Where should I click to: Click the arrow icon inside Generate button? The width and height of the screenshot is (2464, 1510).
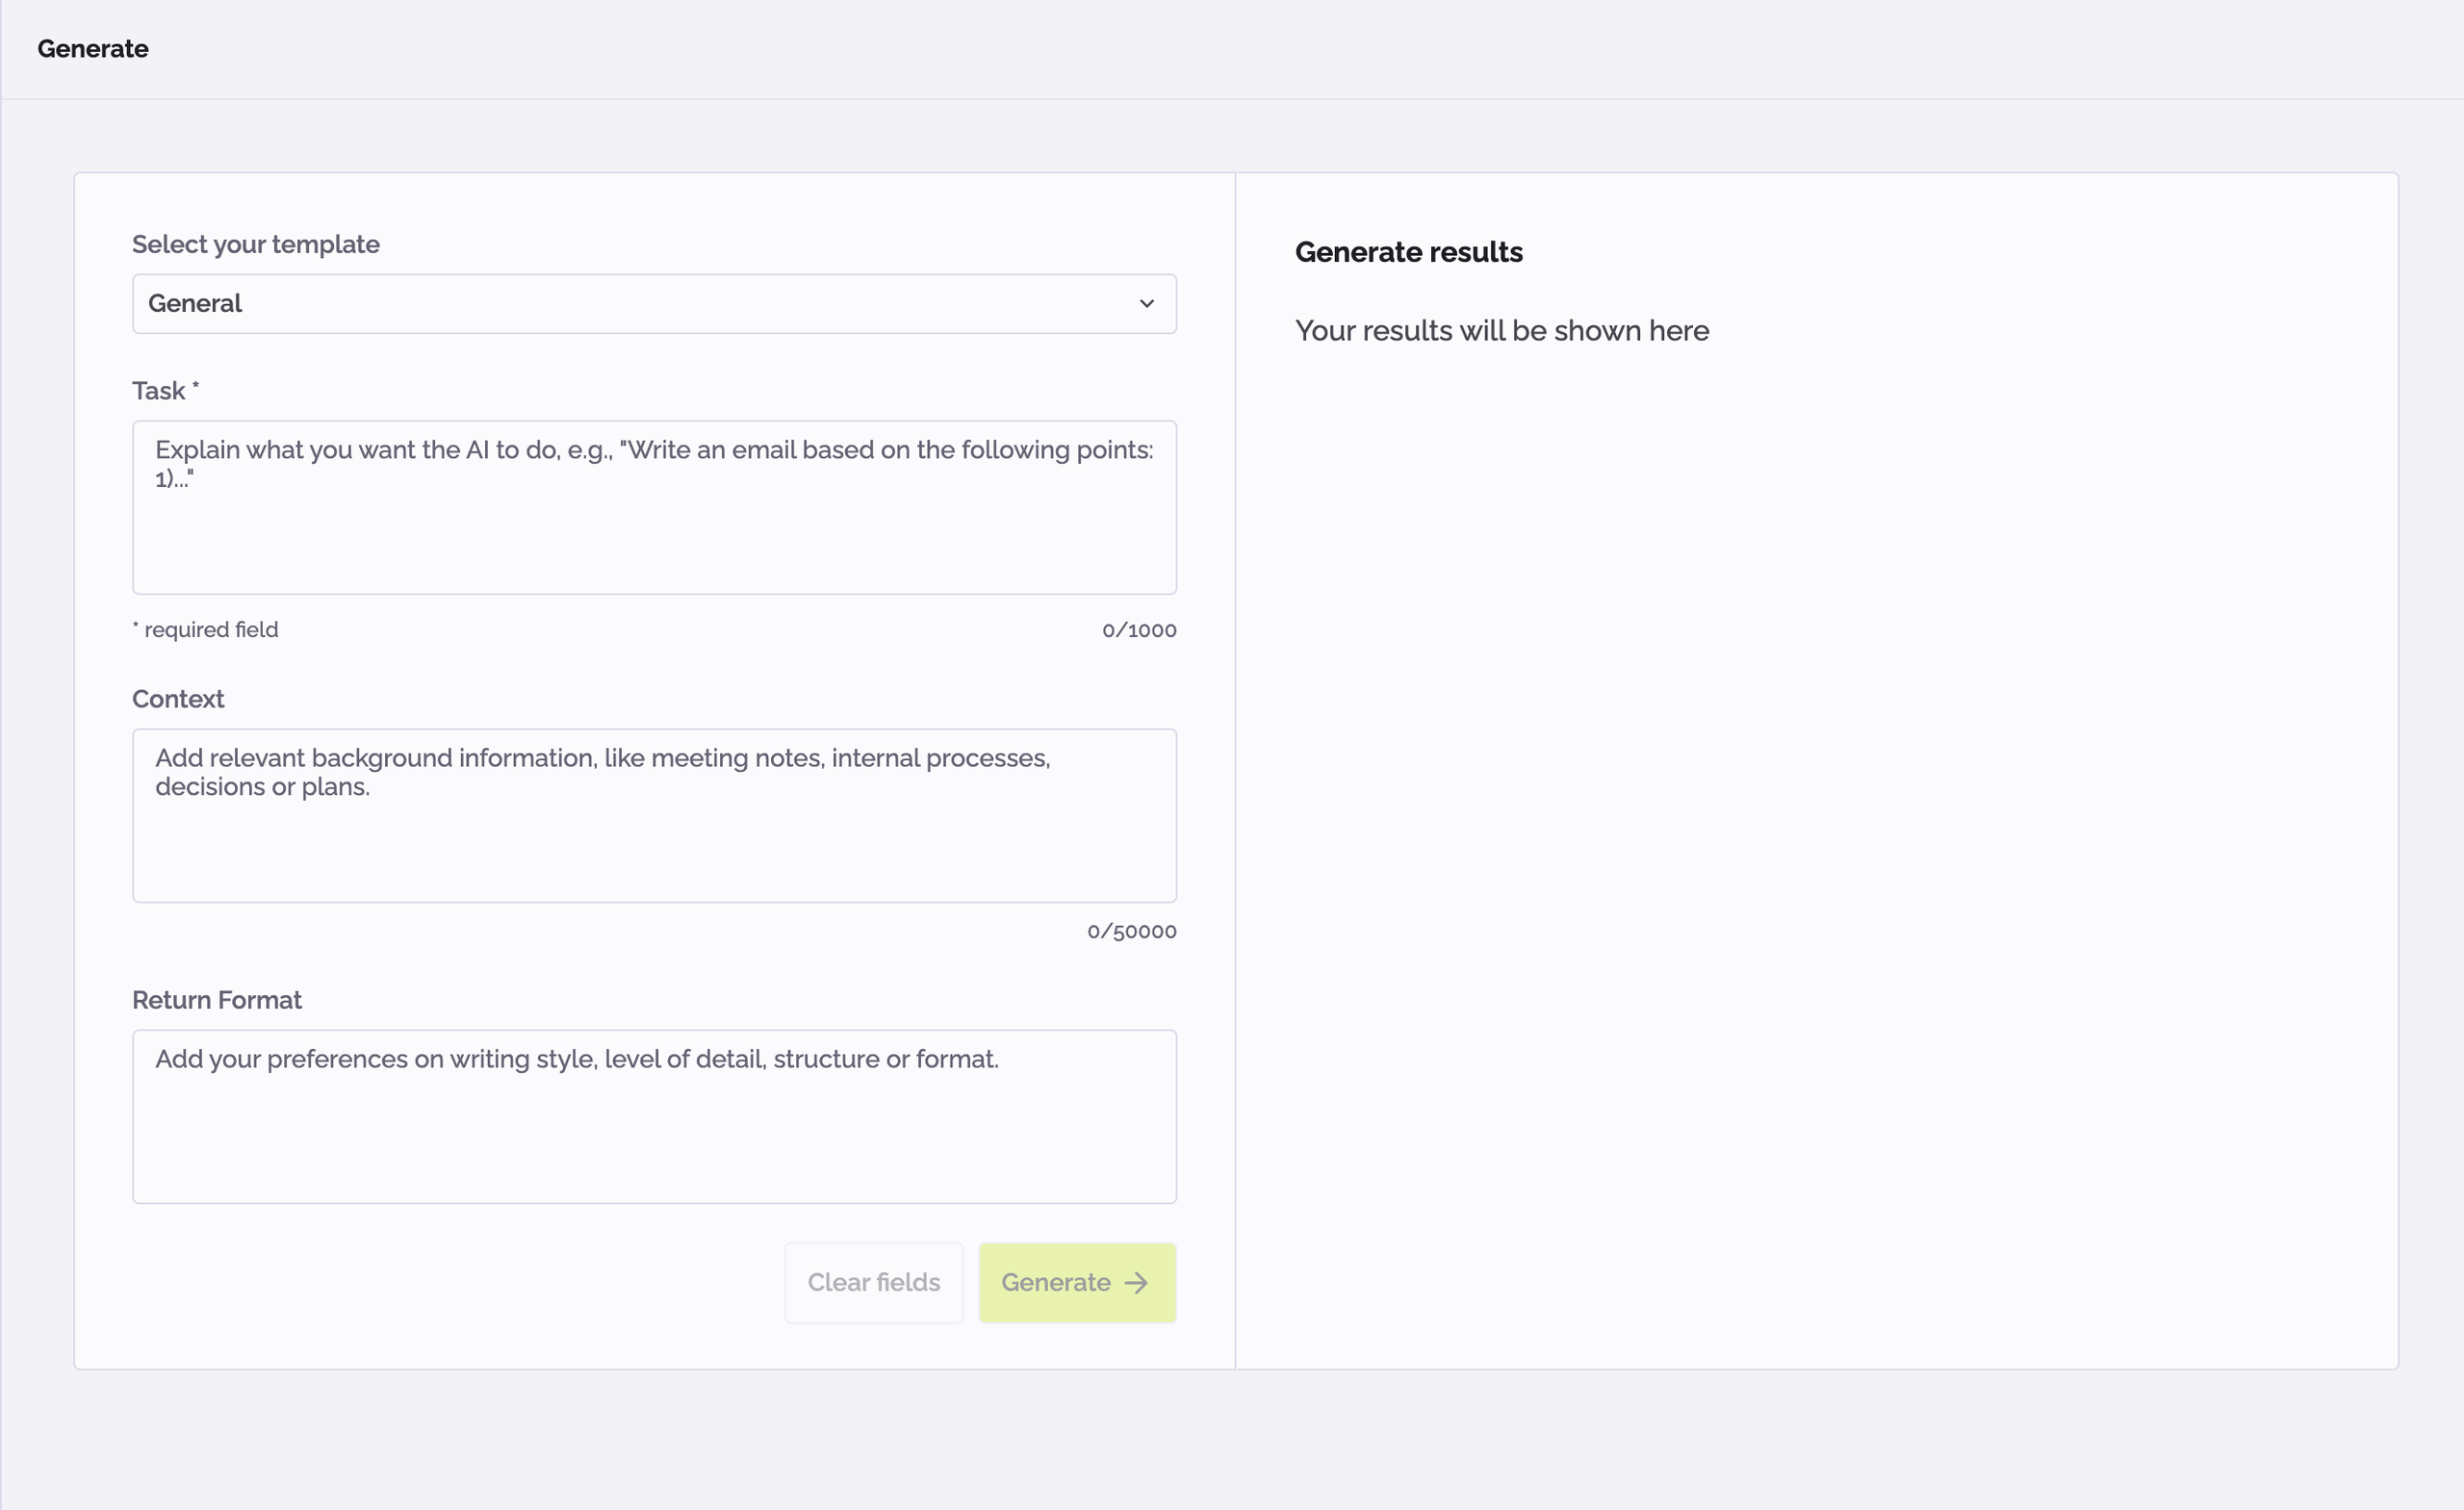pyautogui.click(x=1137, y=1282)
